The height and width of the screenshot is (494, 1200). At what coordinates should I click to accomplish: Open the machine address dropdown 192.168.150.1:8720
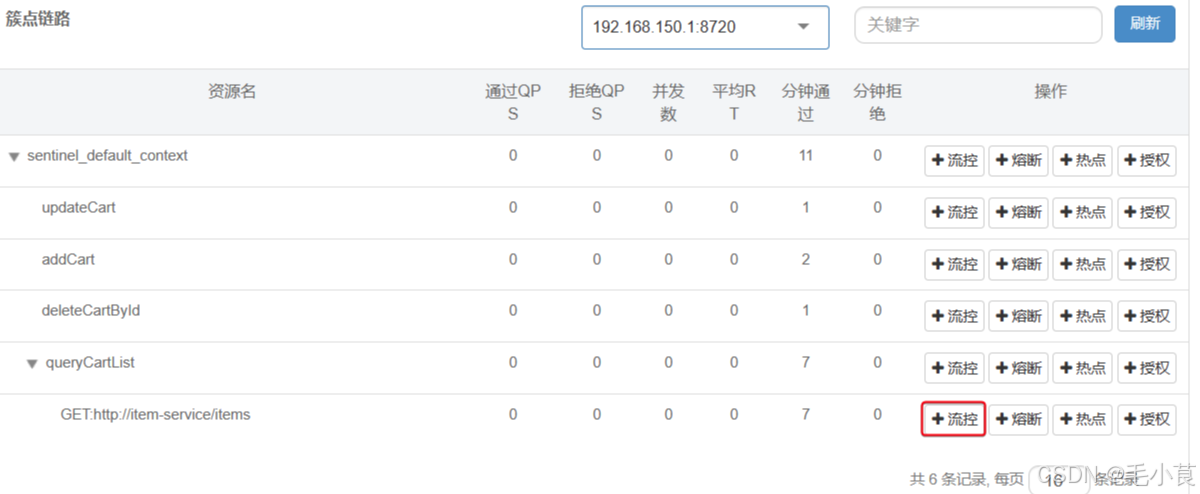click(705, 27)
